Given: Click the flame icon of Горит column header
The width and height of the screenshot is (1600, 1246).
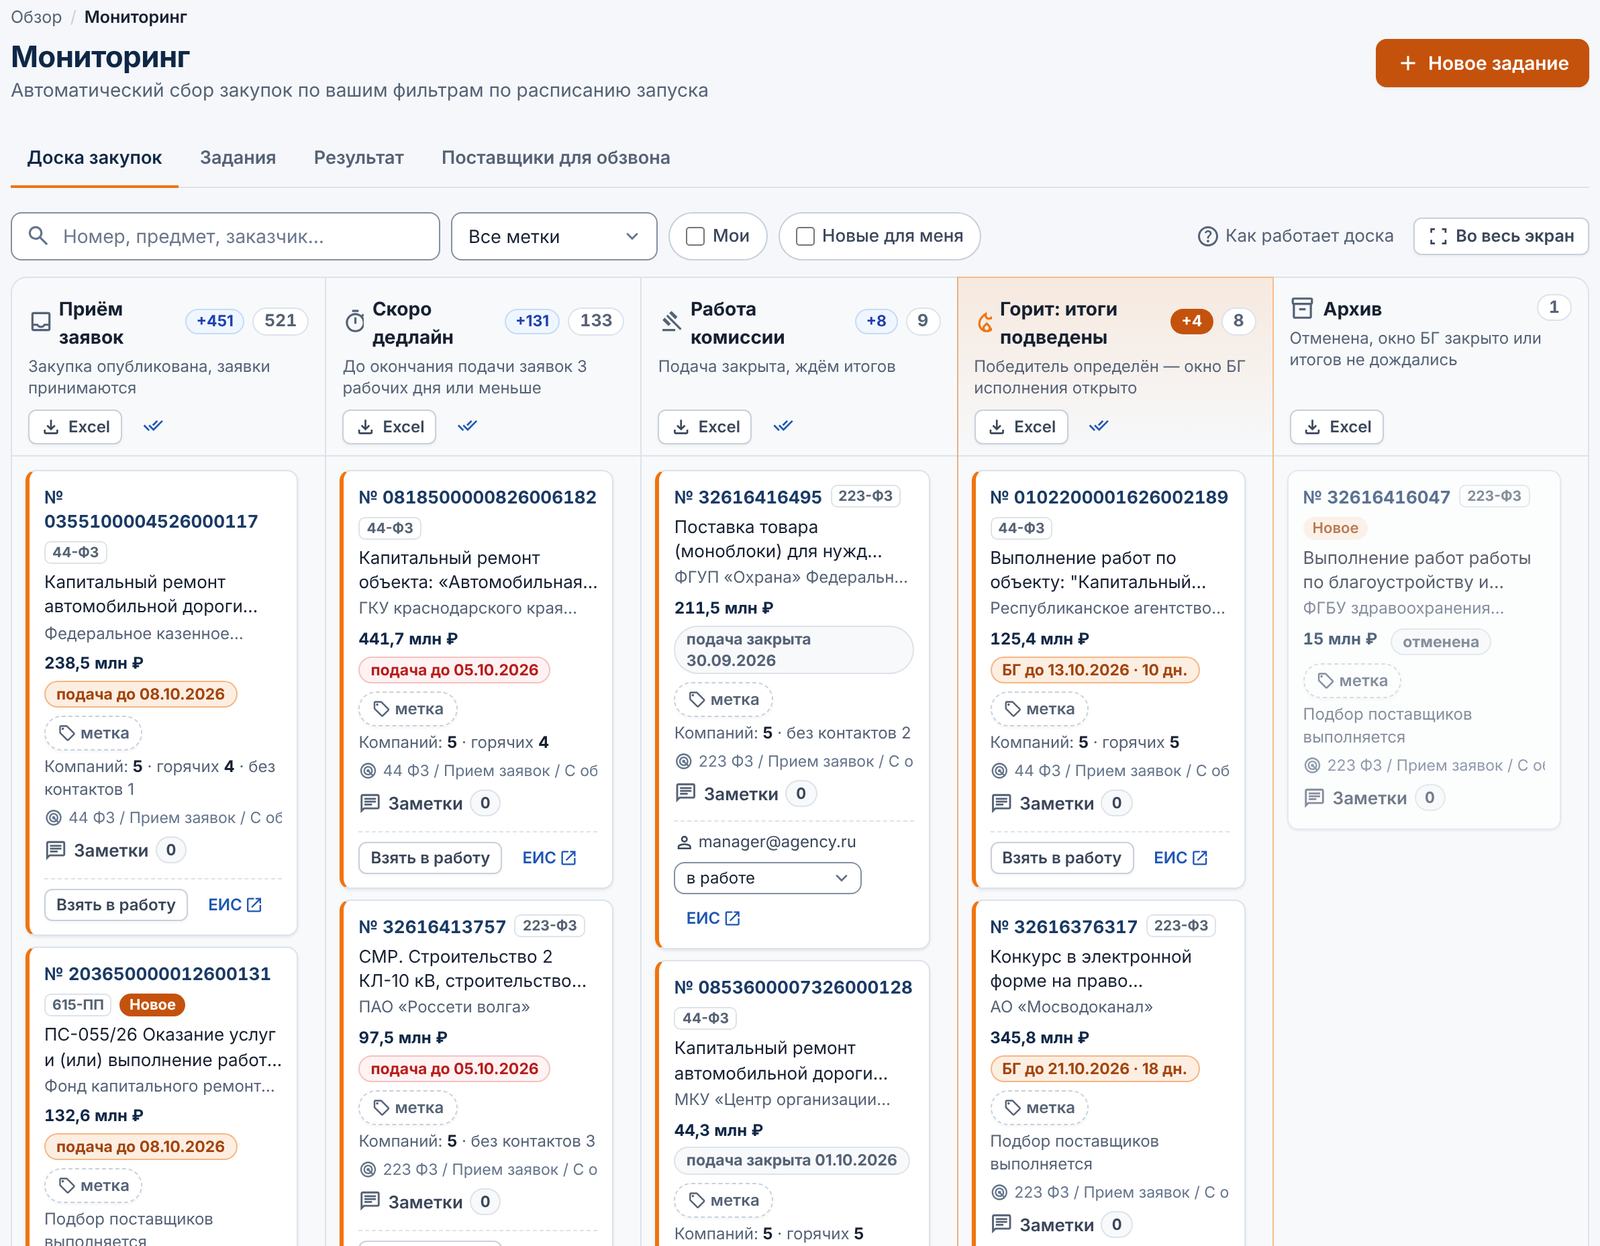Looking at the screenshot, I should pos(985,323).
